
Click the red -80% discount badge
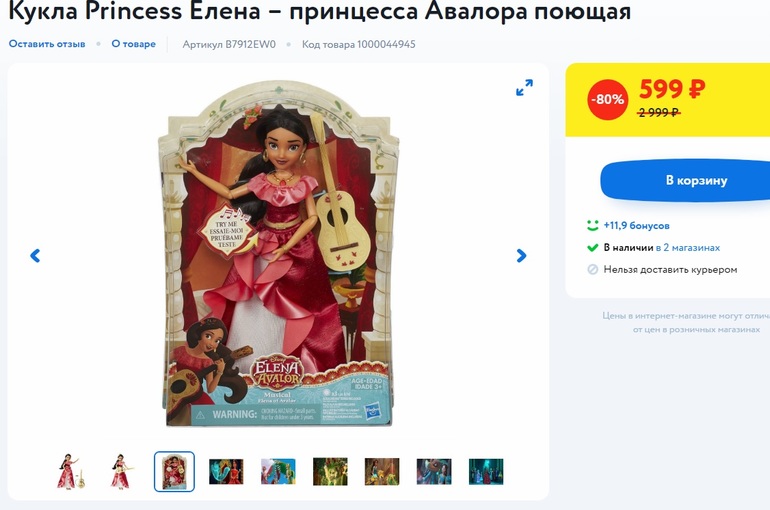point(607,100)
